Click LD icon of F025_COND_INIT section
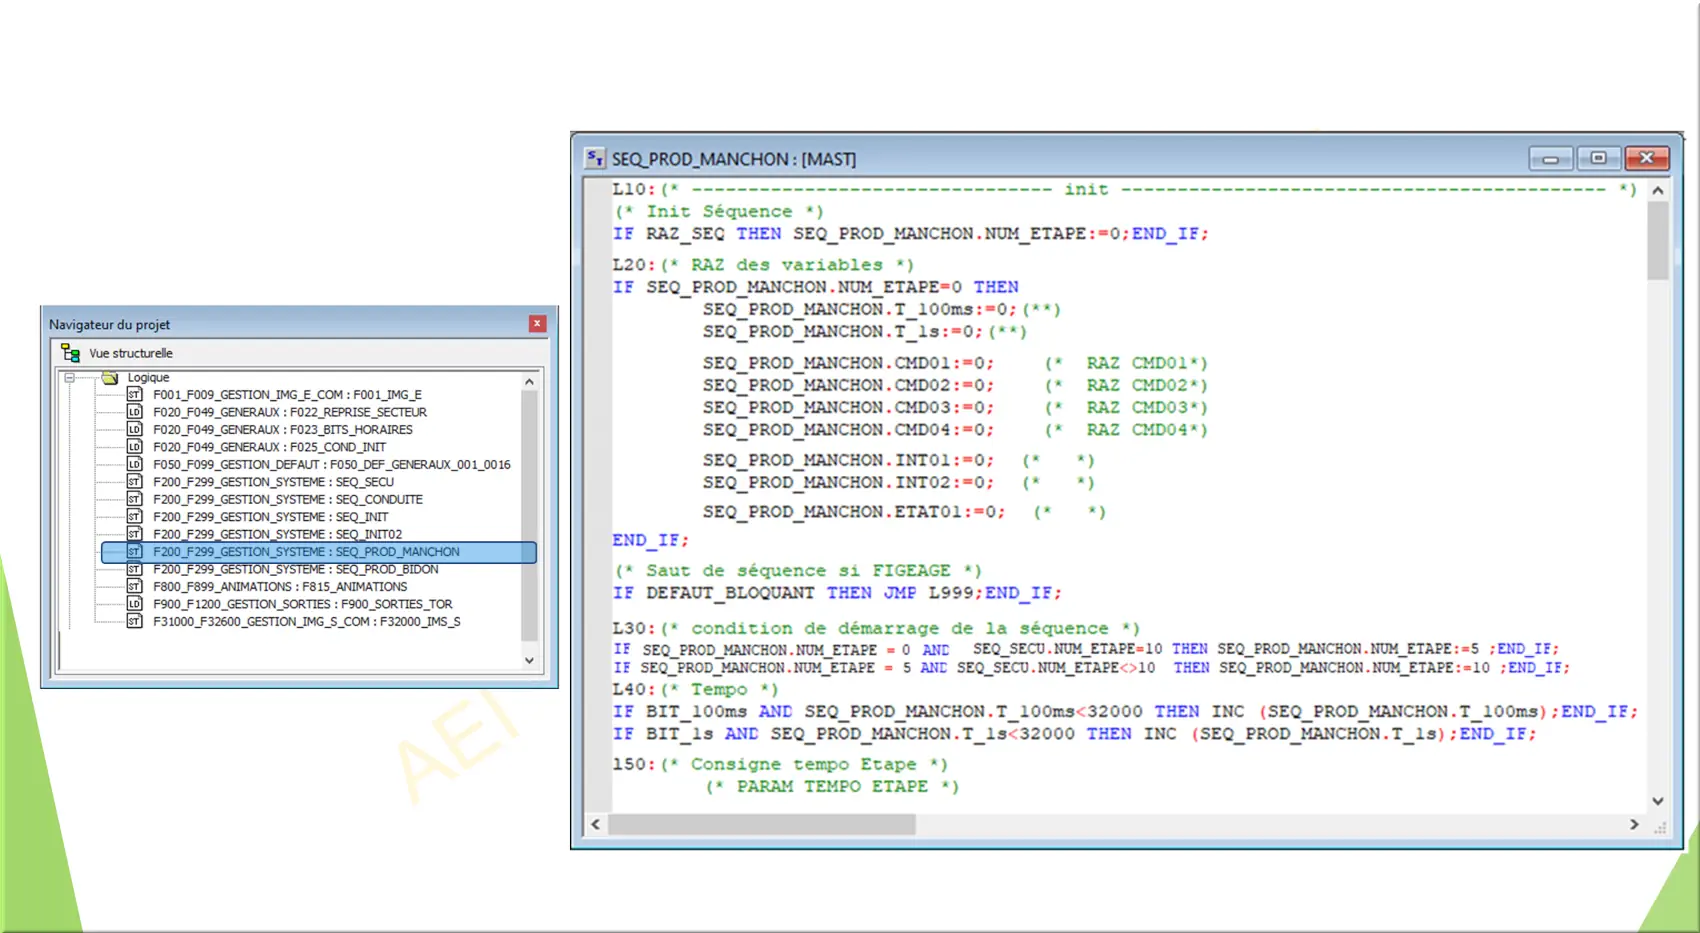The height and width of the screenshot is (933, 1700). [134, 447]
